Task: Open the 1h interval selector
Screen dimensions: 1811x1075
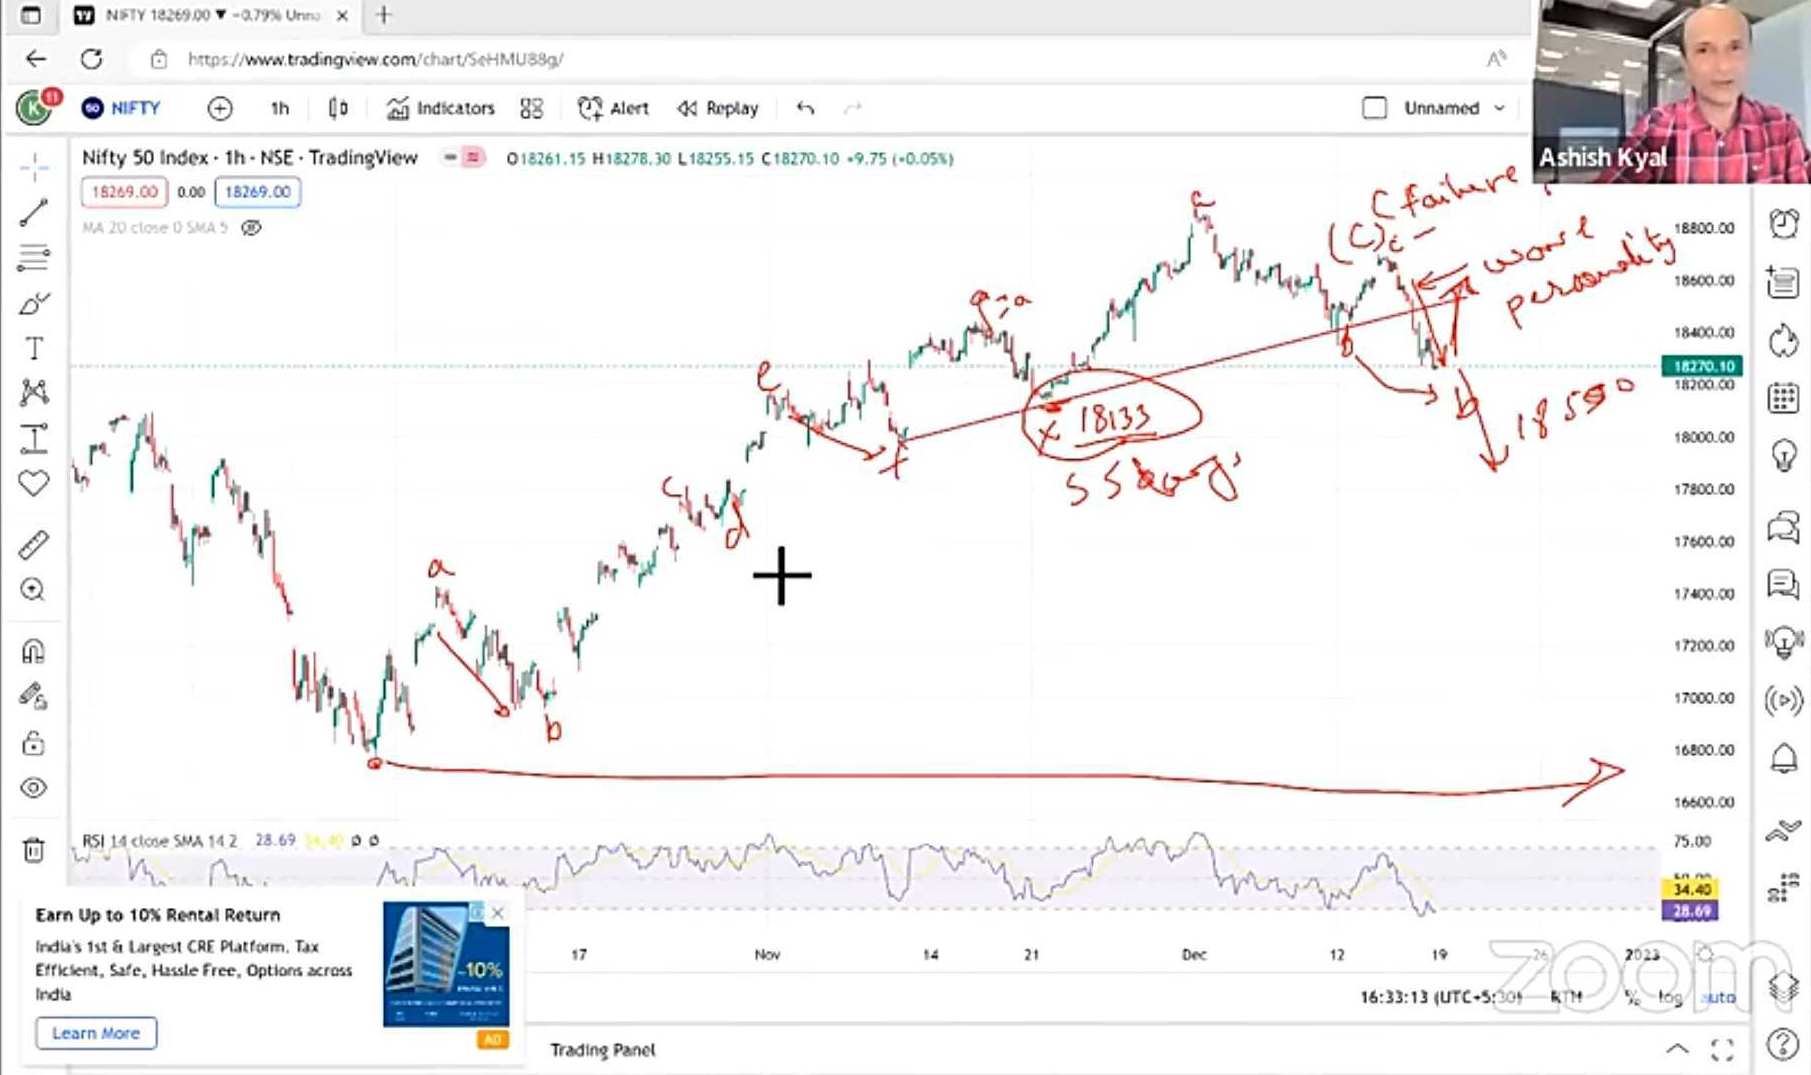Action: (280, 108)
